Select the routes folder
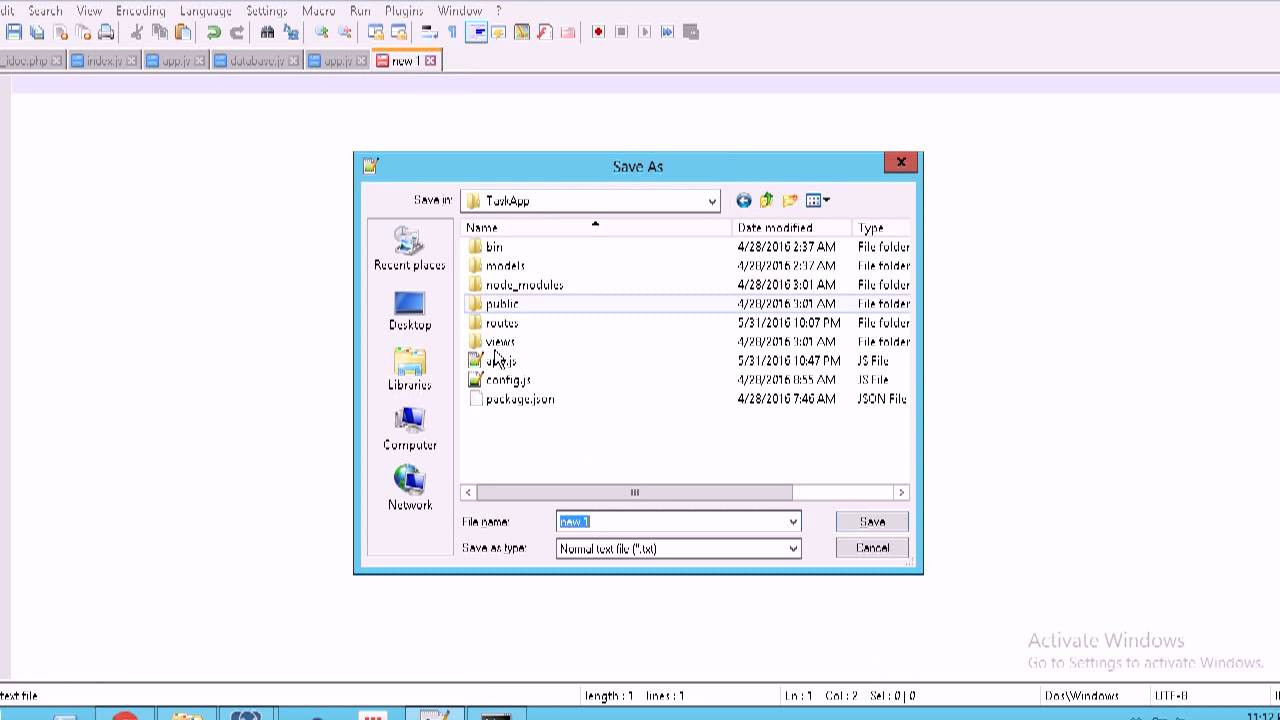Image resolution: width=1280 pixels, height=720 pixels. 501,323
